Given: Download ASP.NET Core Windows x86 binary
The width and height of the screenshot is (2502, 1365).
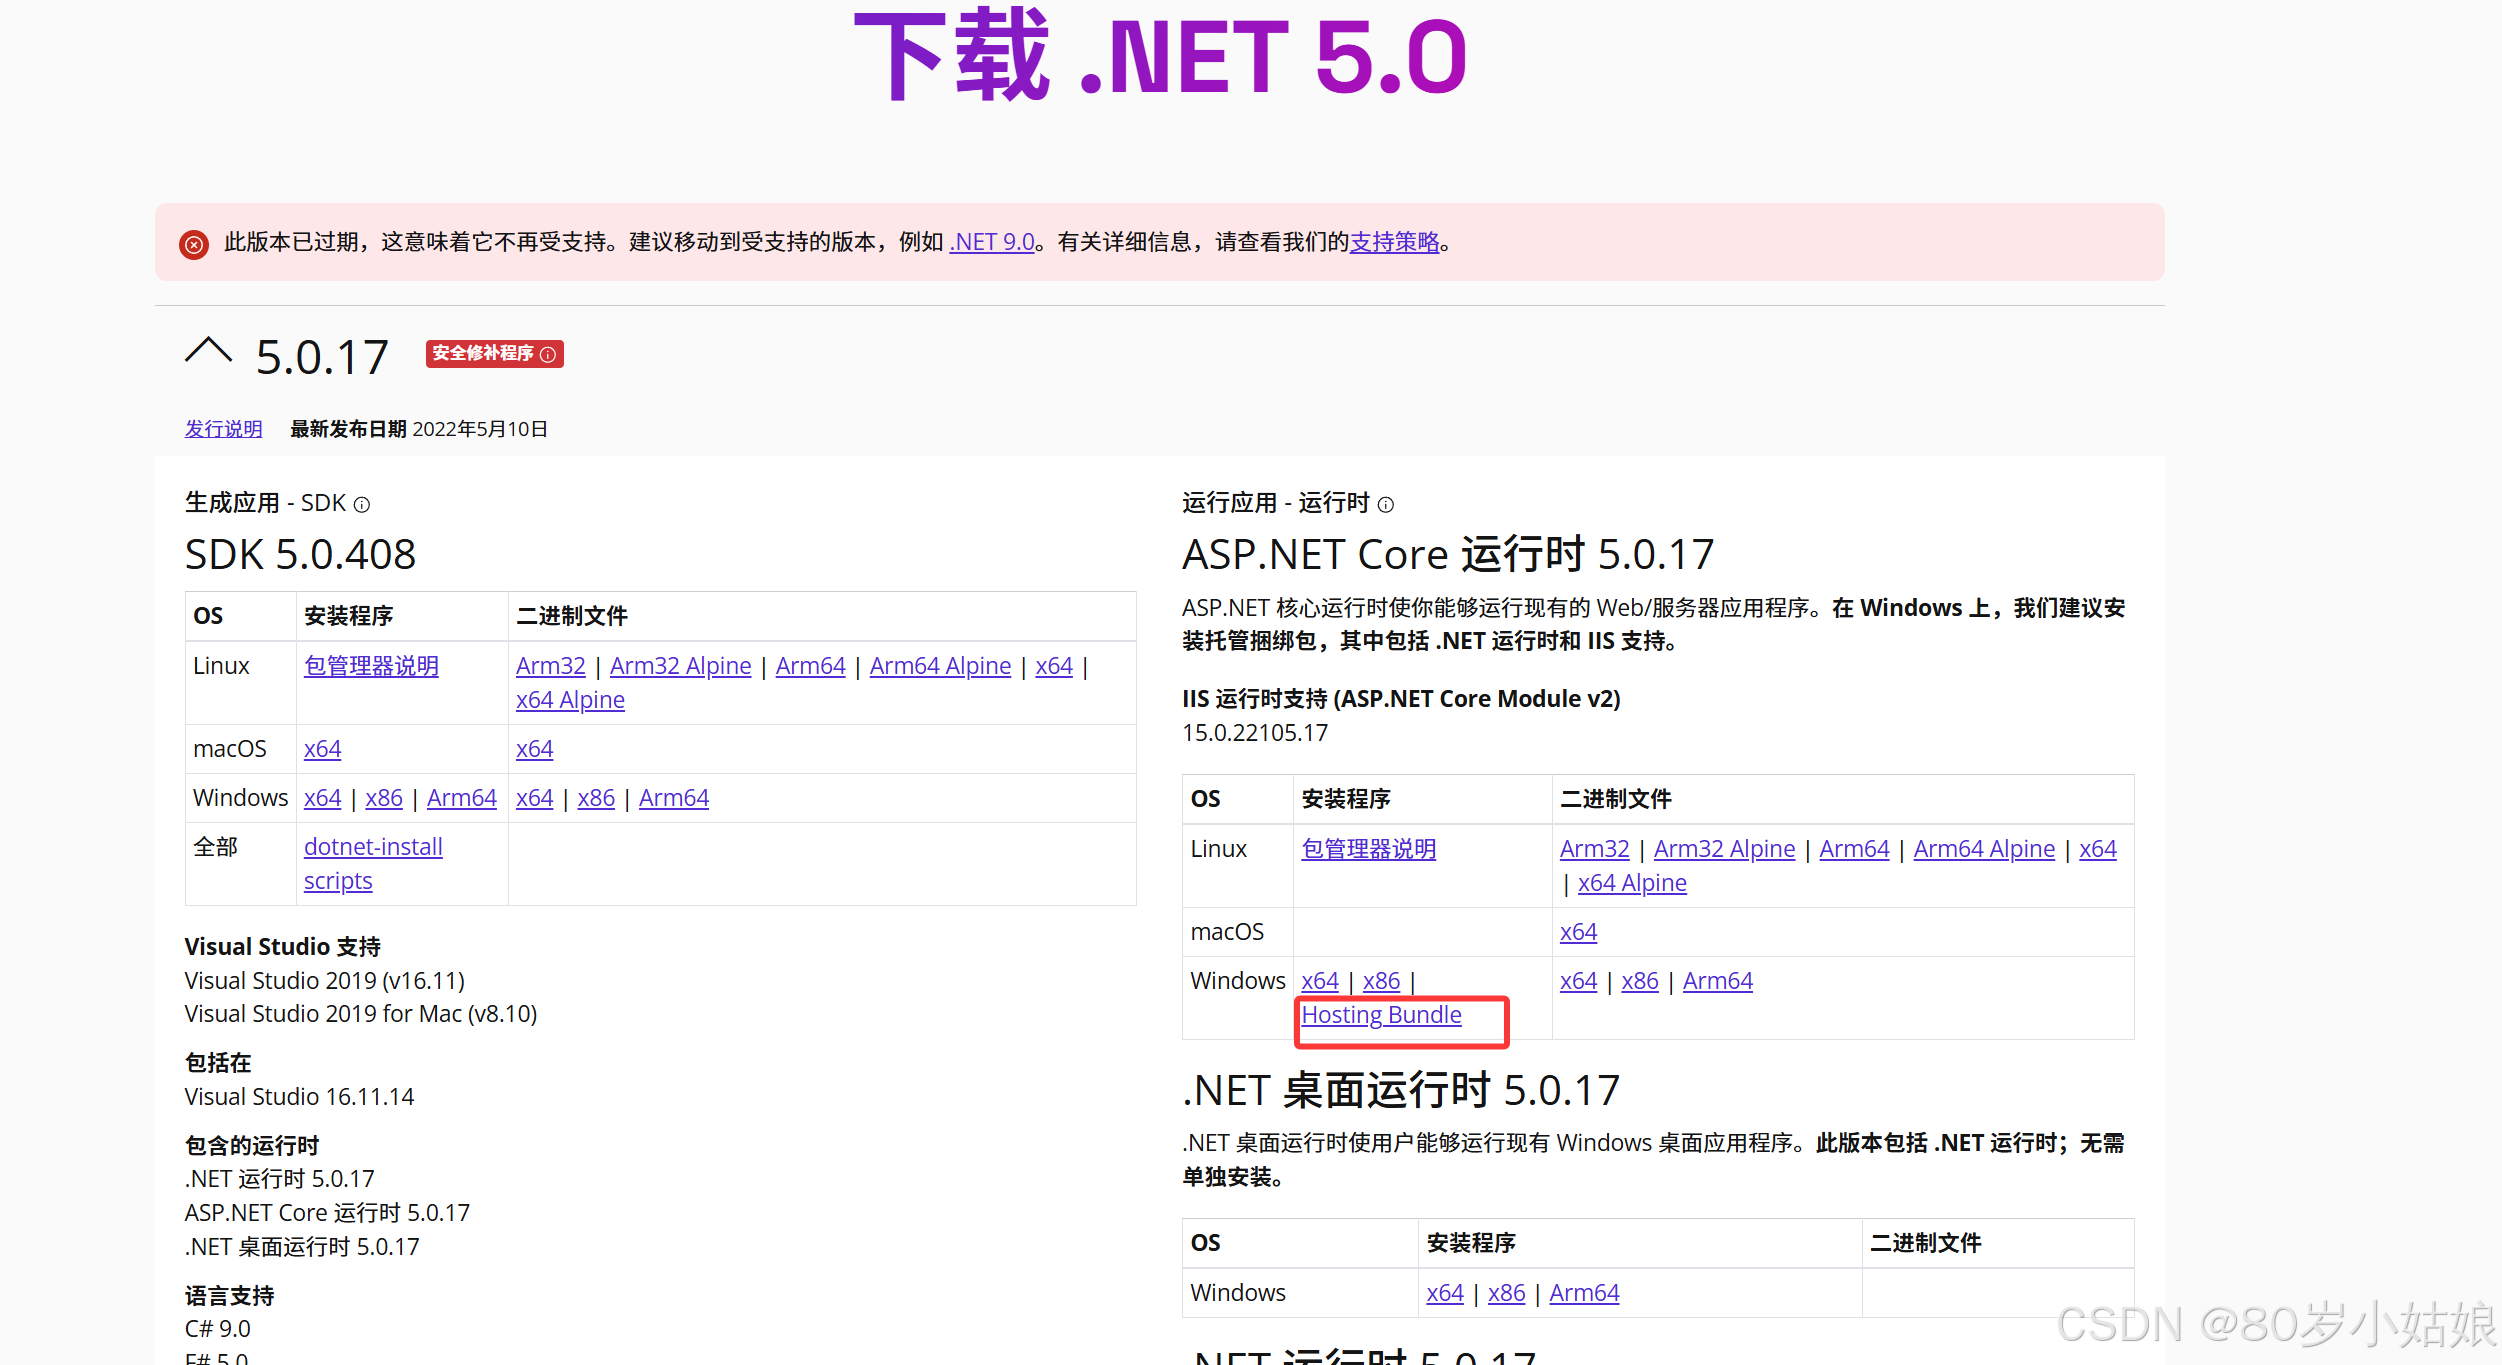Looking at the screenshot, I should pyautogui.click(x=1640, y=981).
